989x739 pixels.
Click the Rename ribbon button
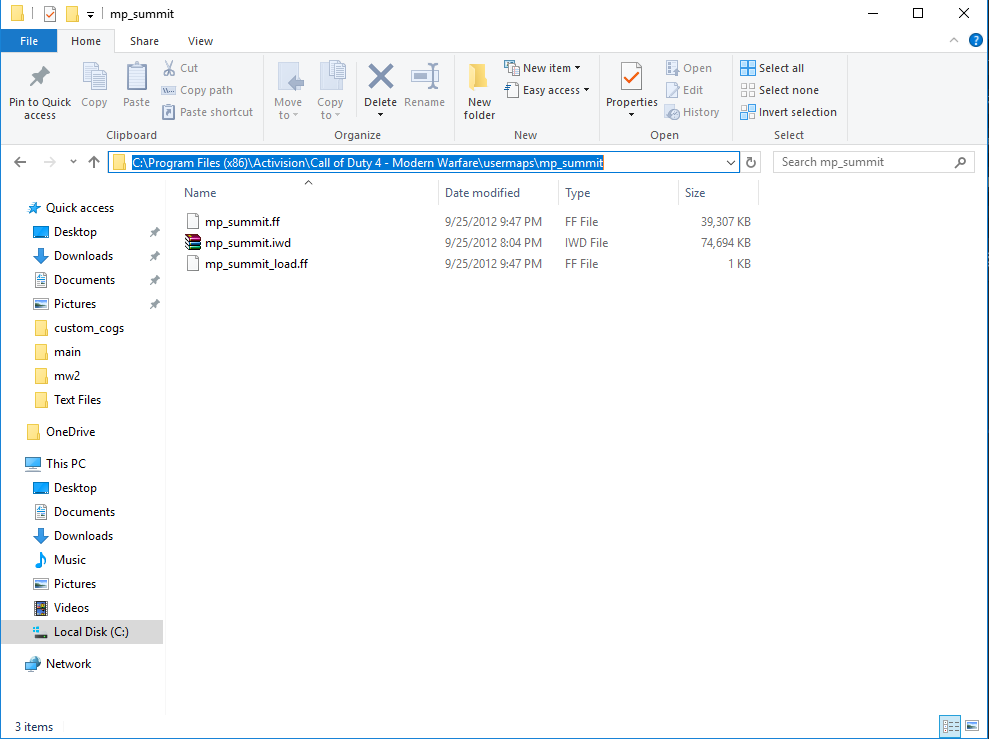tap(424, 85)
